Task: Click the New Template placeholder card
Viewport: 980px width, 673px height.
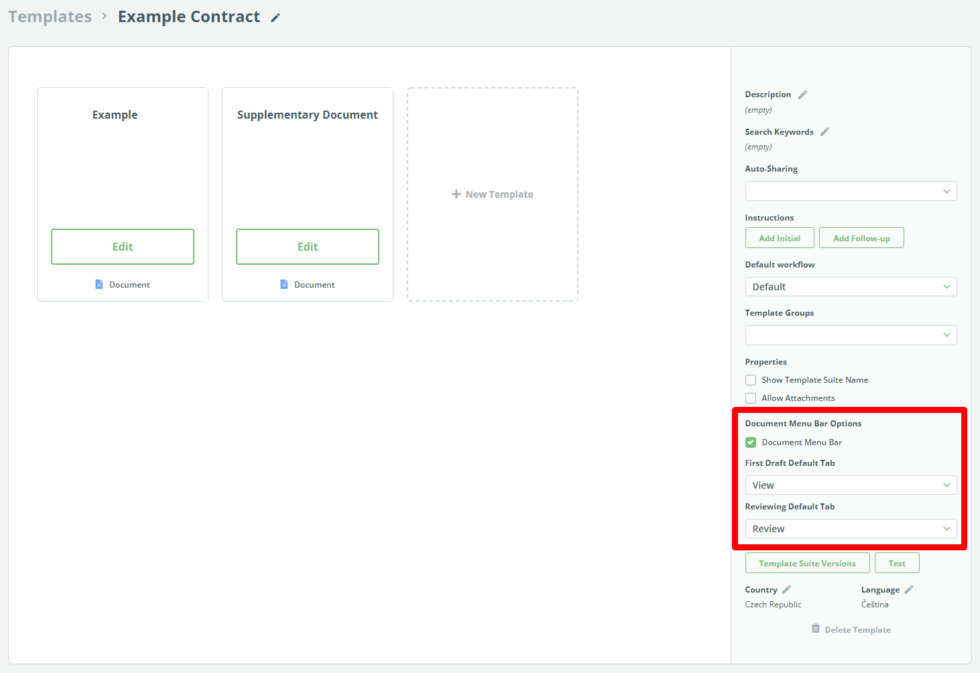Action: 492,194
